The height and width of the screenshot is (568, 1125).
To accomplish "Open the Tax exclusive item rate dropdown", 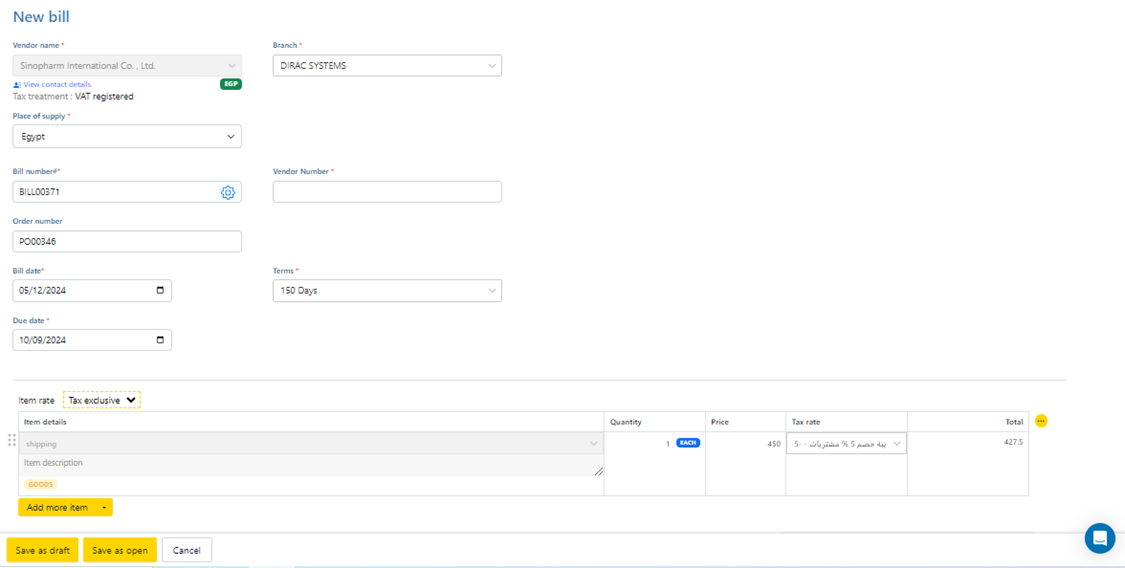I will point(102,400).
